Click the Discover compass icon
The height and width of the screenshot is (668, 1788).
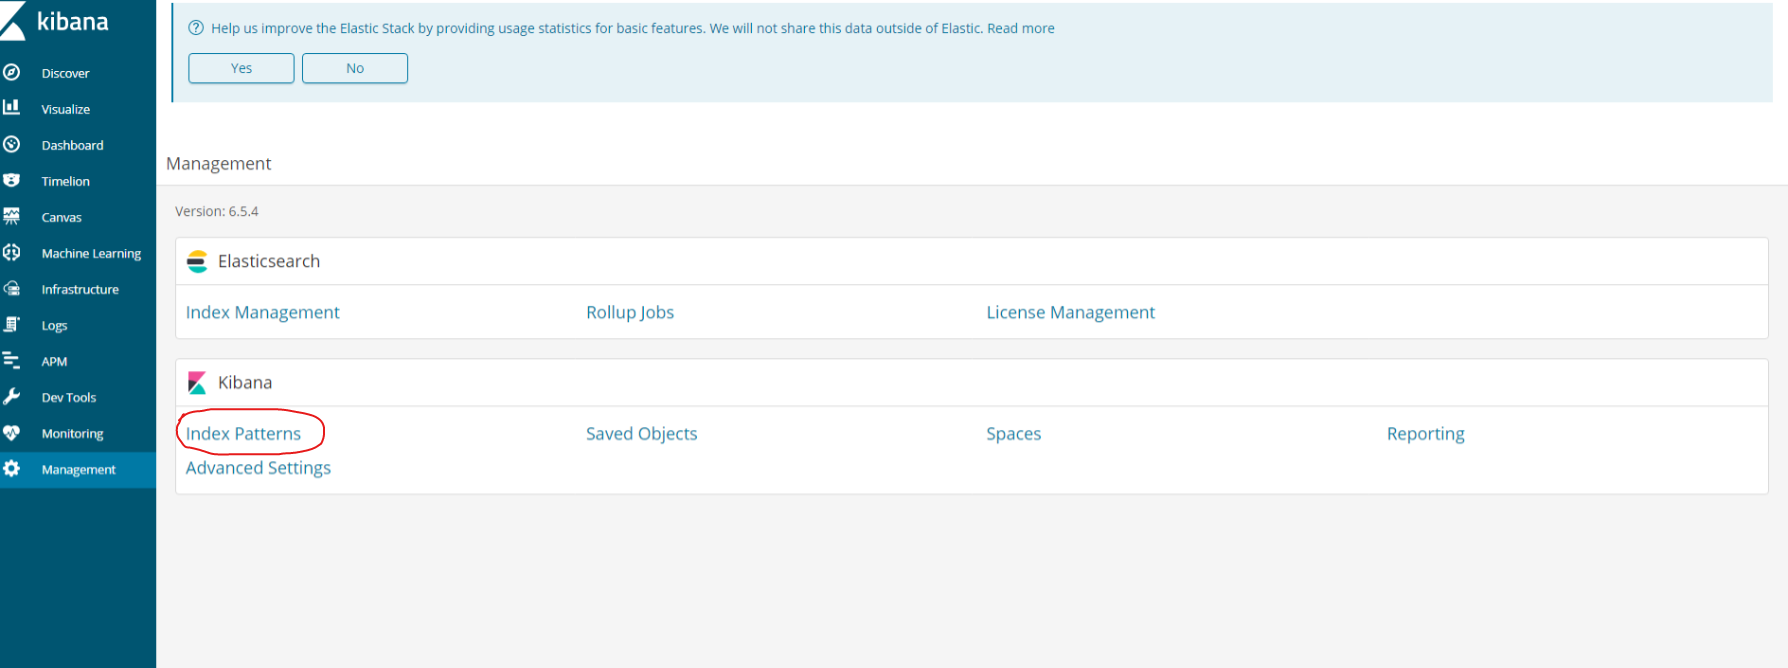[x=12, y=72]
